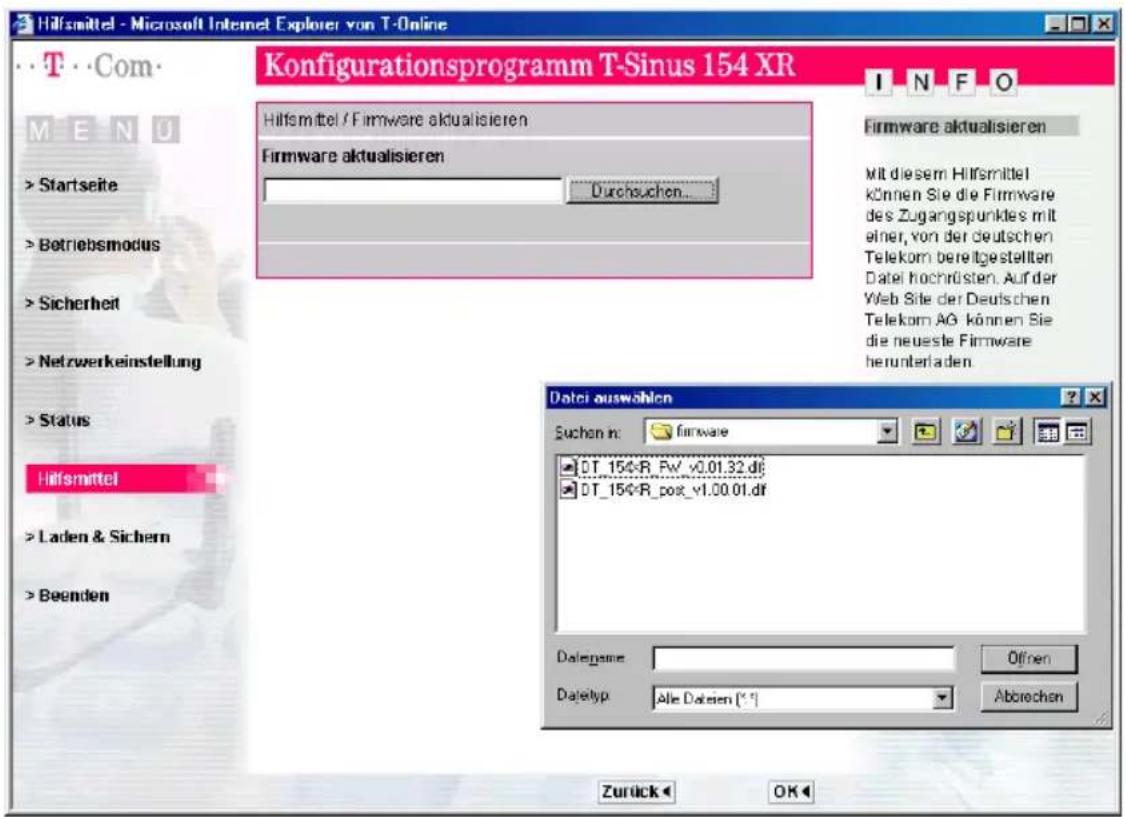
Task: Click the Internet Explorer title bar icon
Action: tap(24, 24)
